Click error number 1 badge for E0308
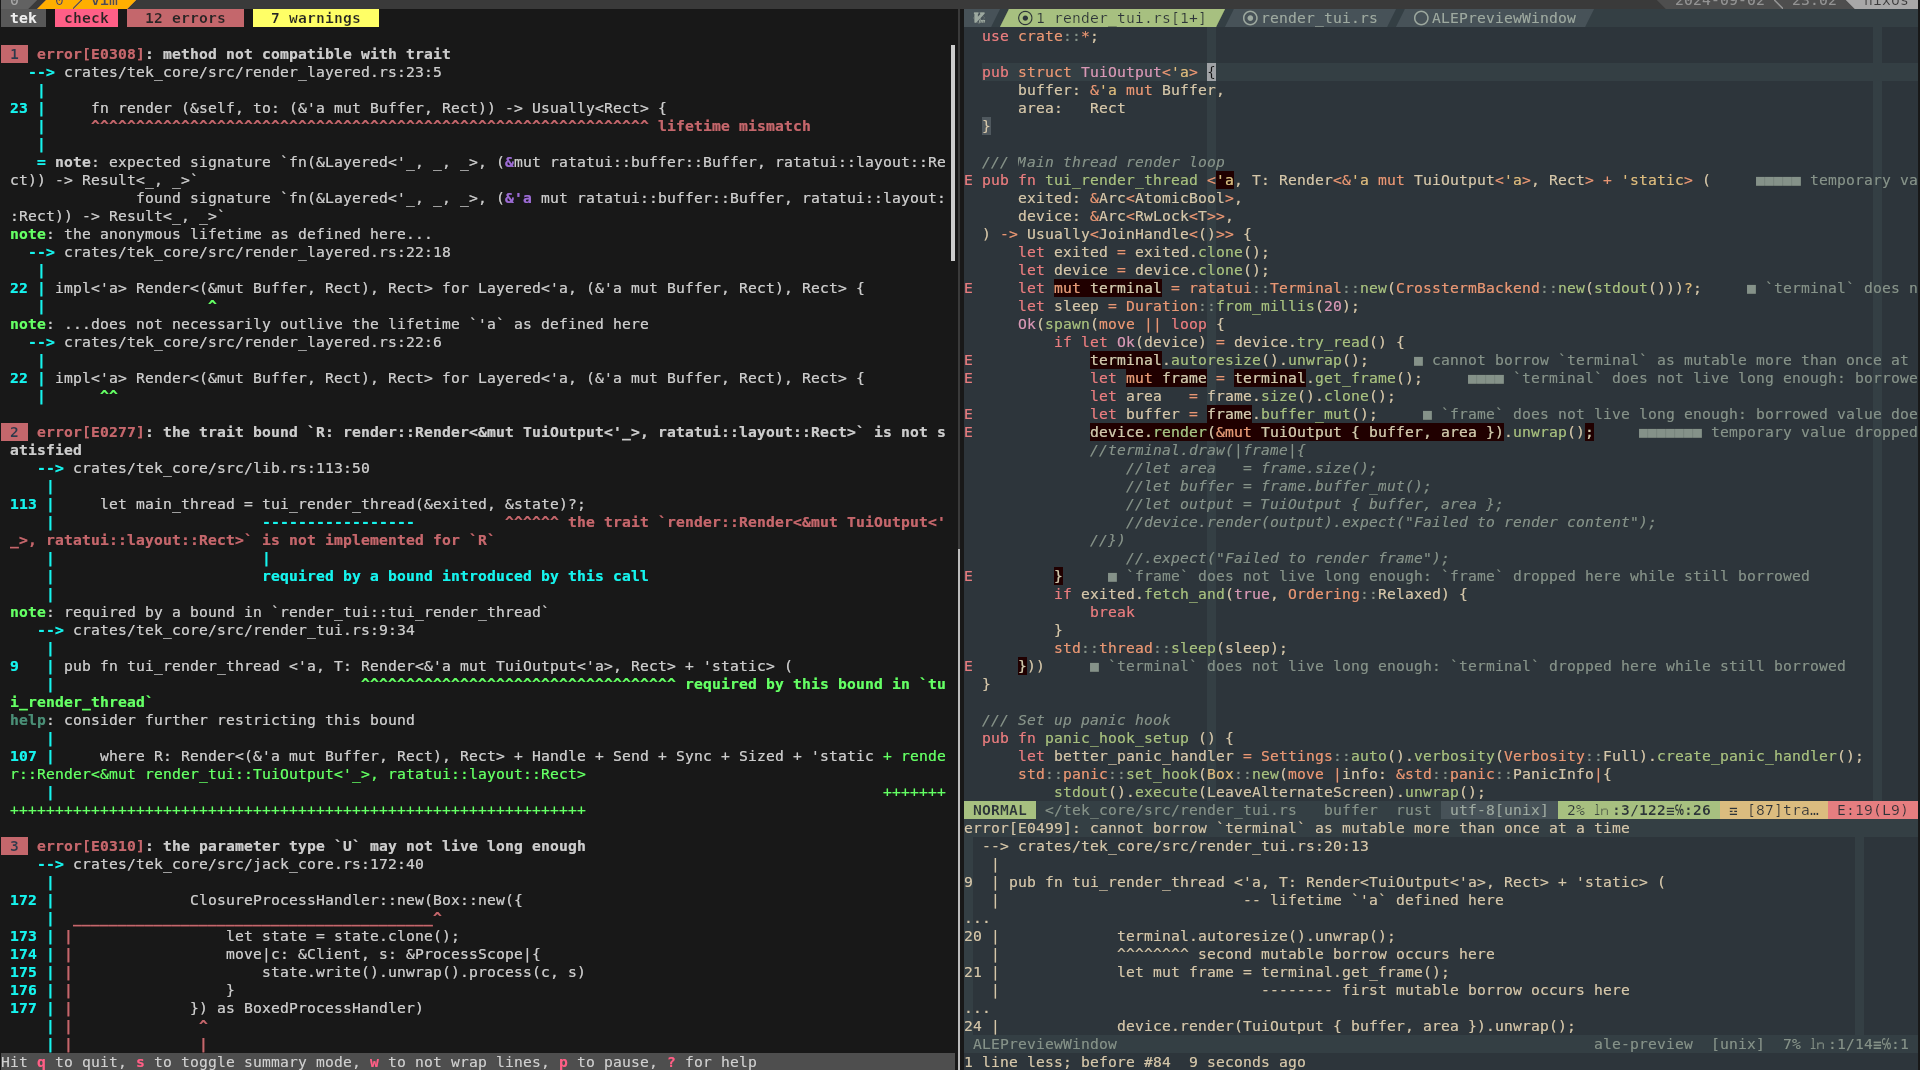This screenshot has height=1070, width=1920. 14,54
